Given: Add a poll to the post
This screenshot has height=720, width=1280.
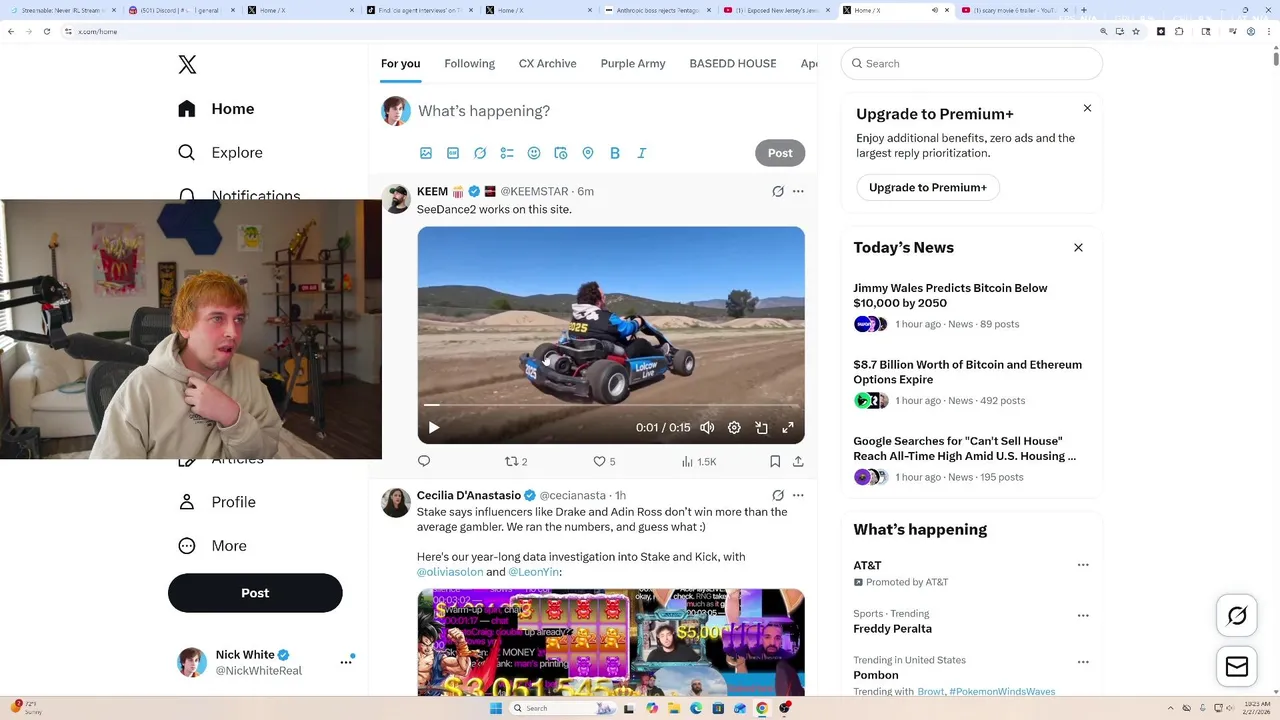Looking at the screenshot, I should click(x=507, y=153).
